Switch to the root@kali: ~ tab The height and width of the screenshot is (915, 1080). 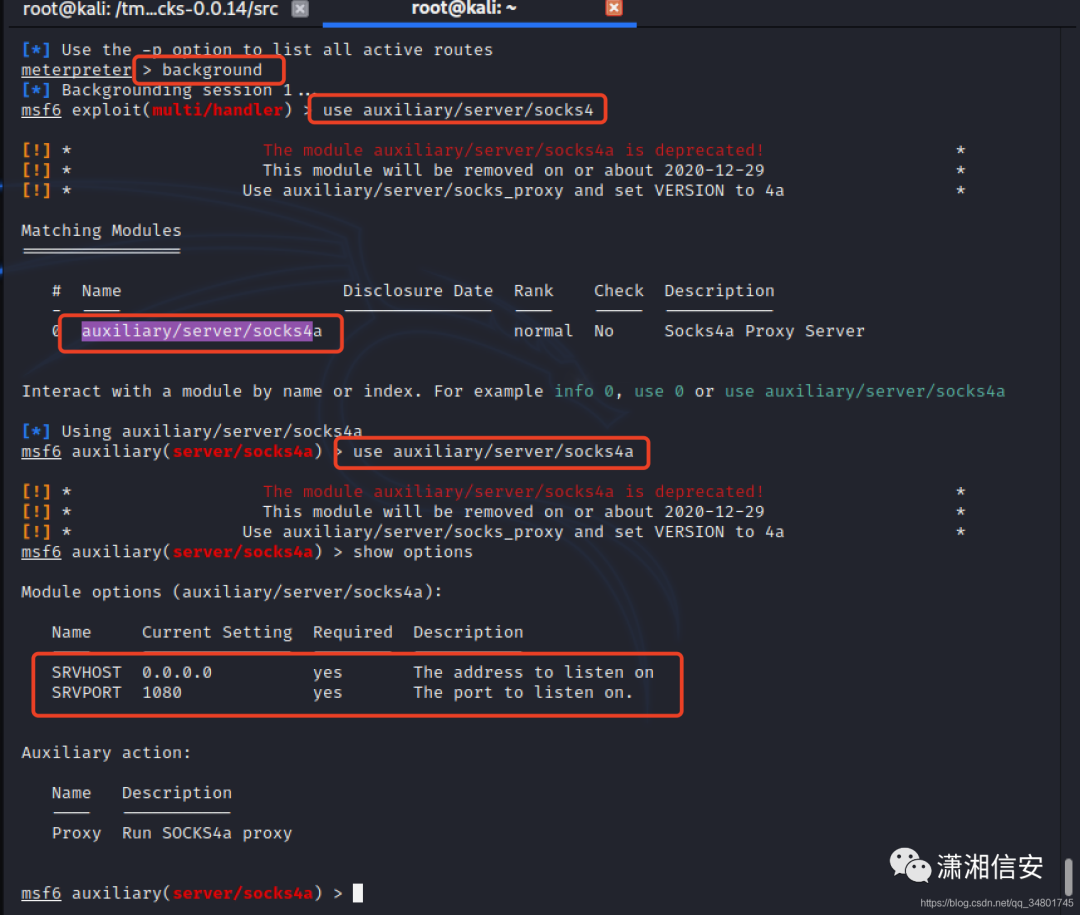[464, 8]
